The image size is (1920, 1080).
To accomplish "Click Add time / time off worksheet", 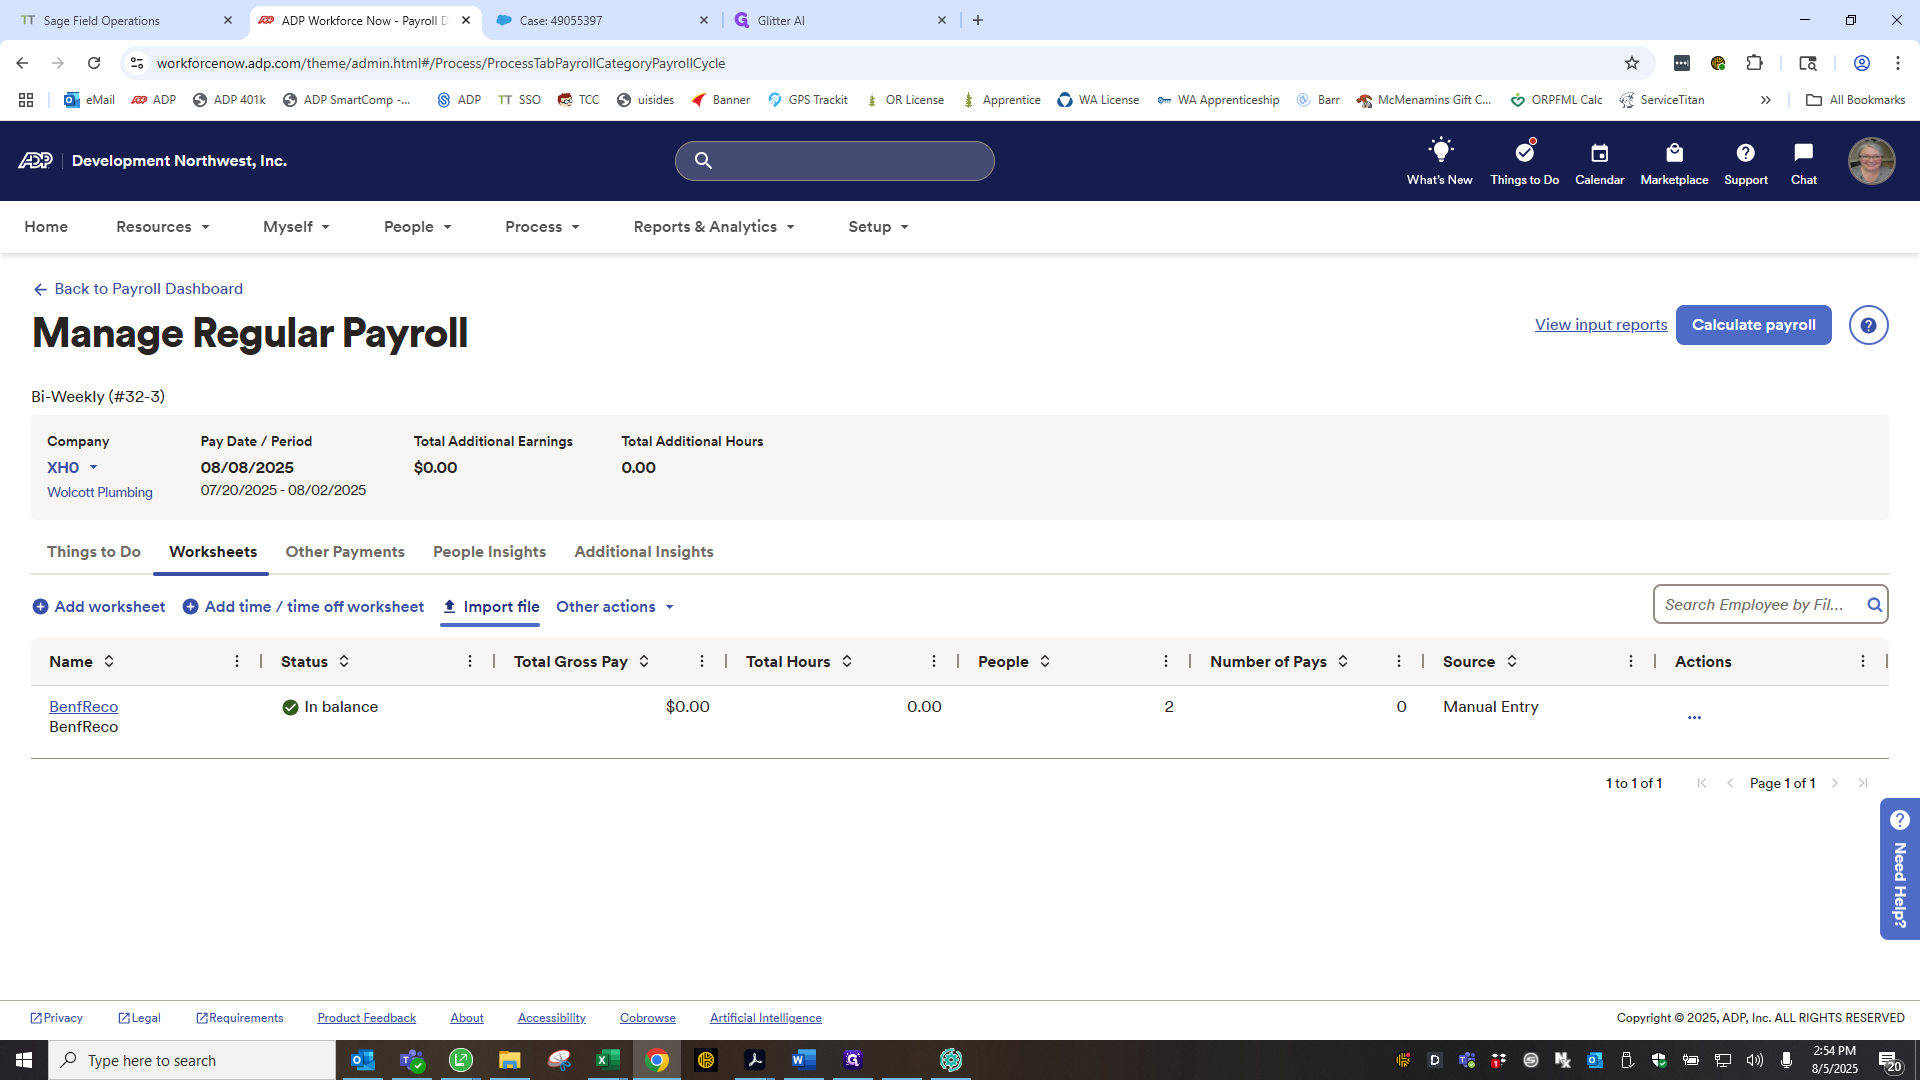I will (303, 607).
